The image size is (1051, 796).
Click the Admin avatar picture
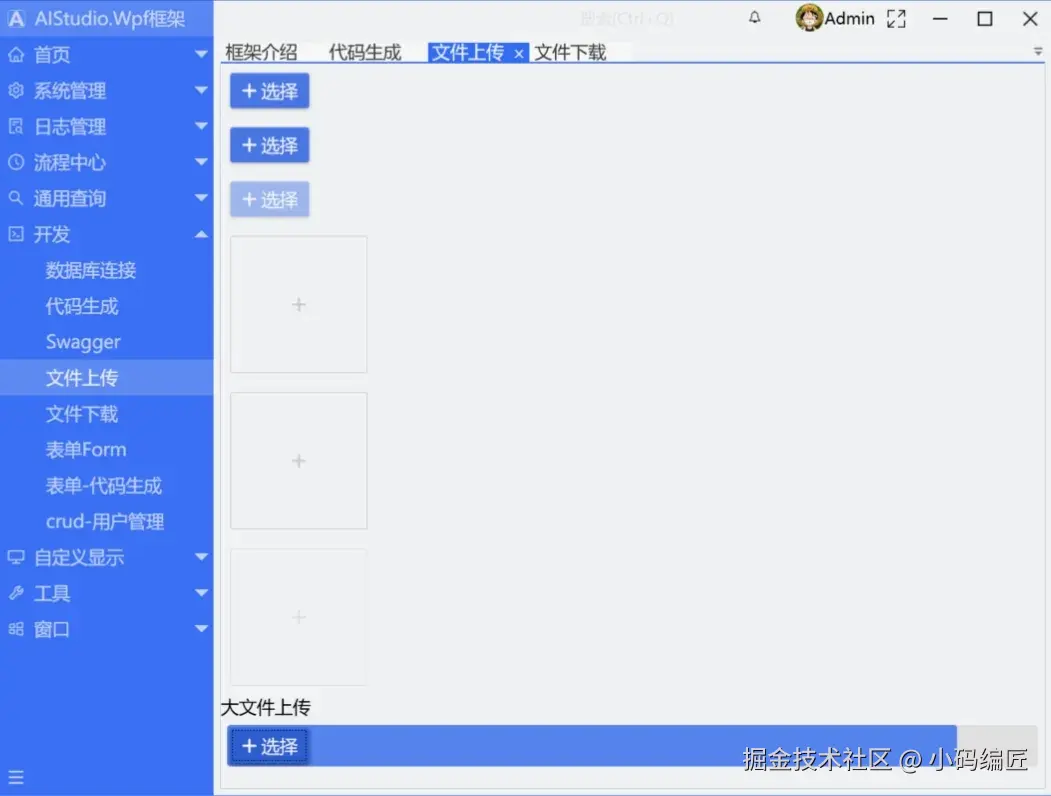point(808,17)
